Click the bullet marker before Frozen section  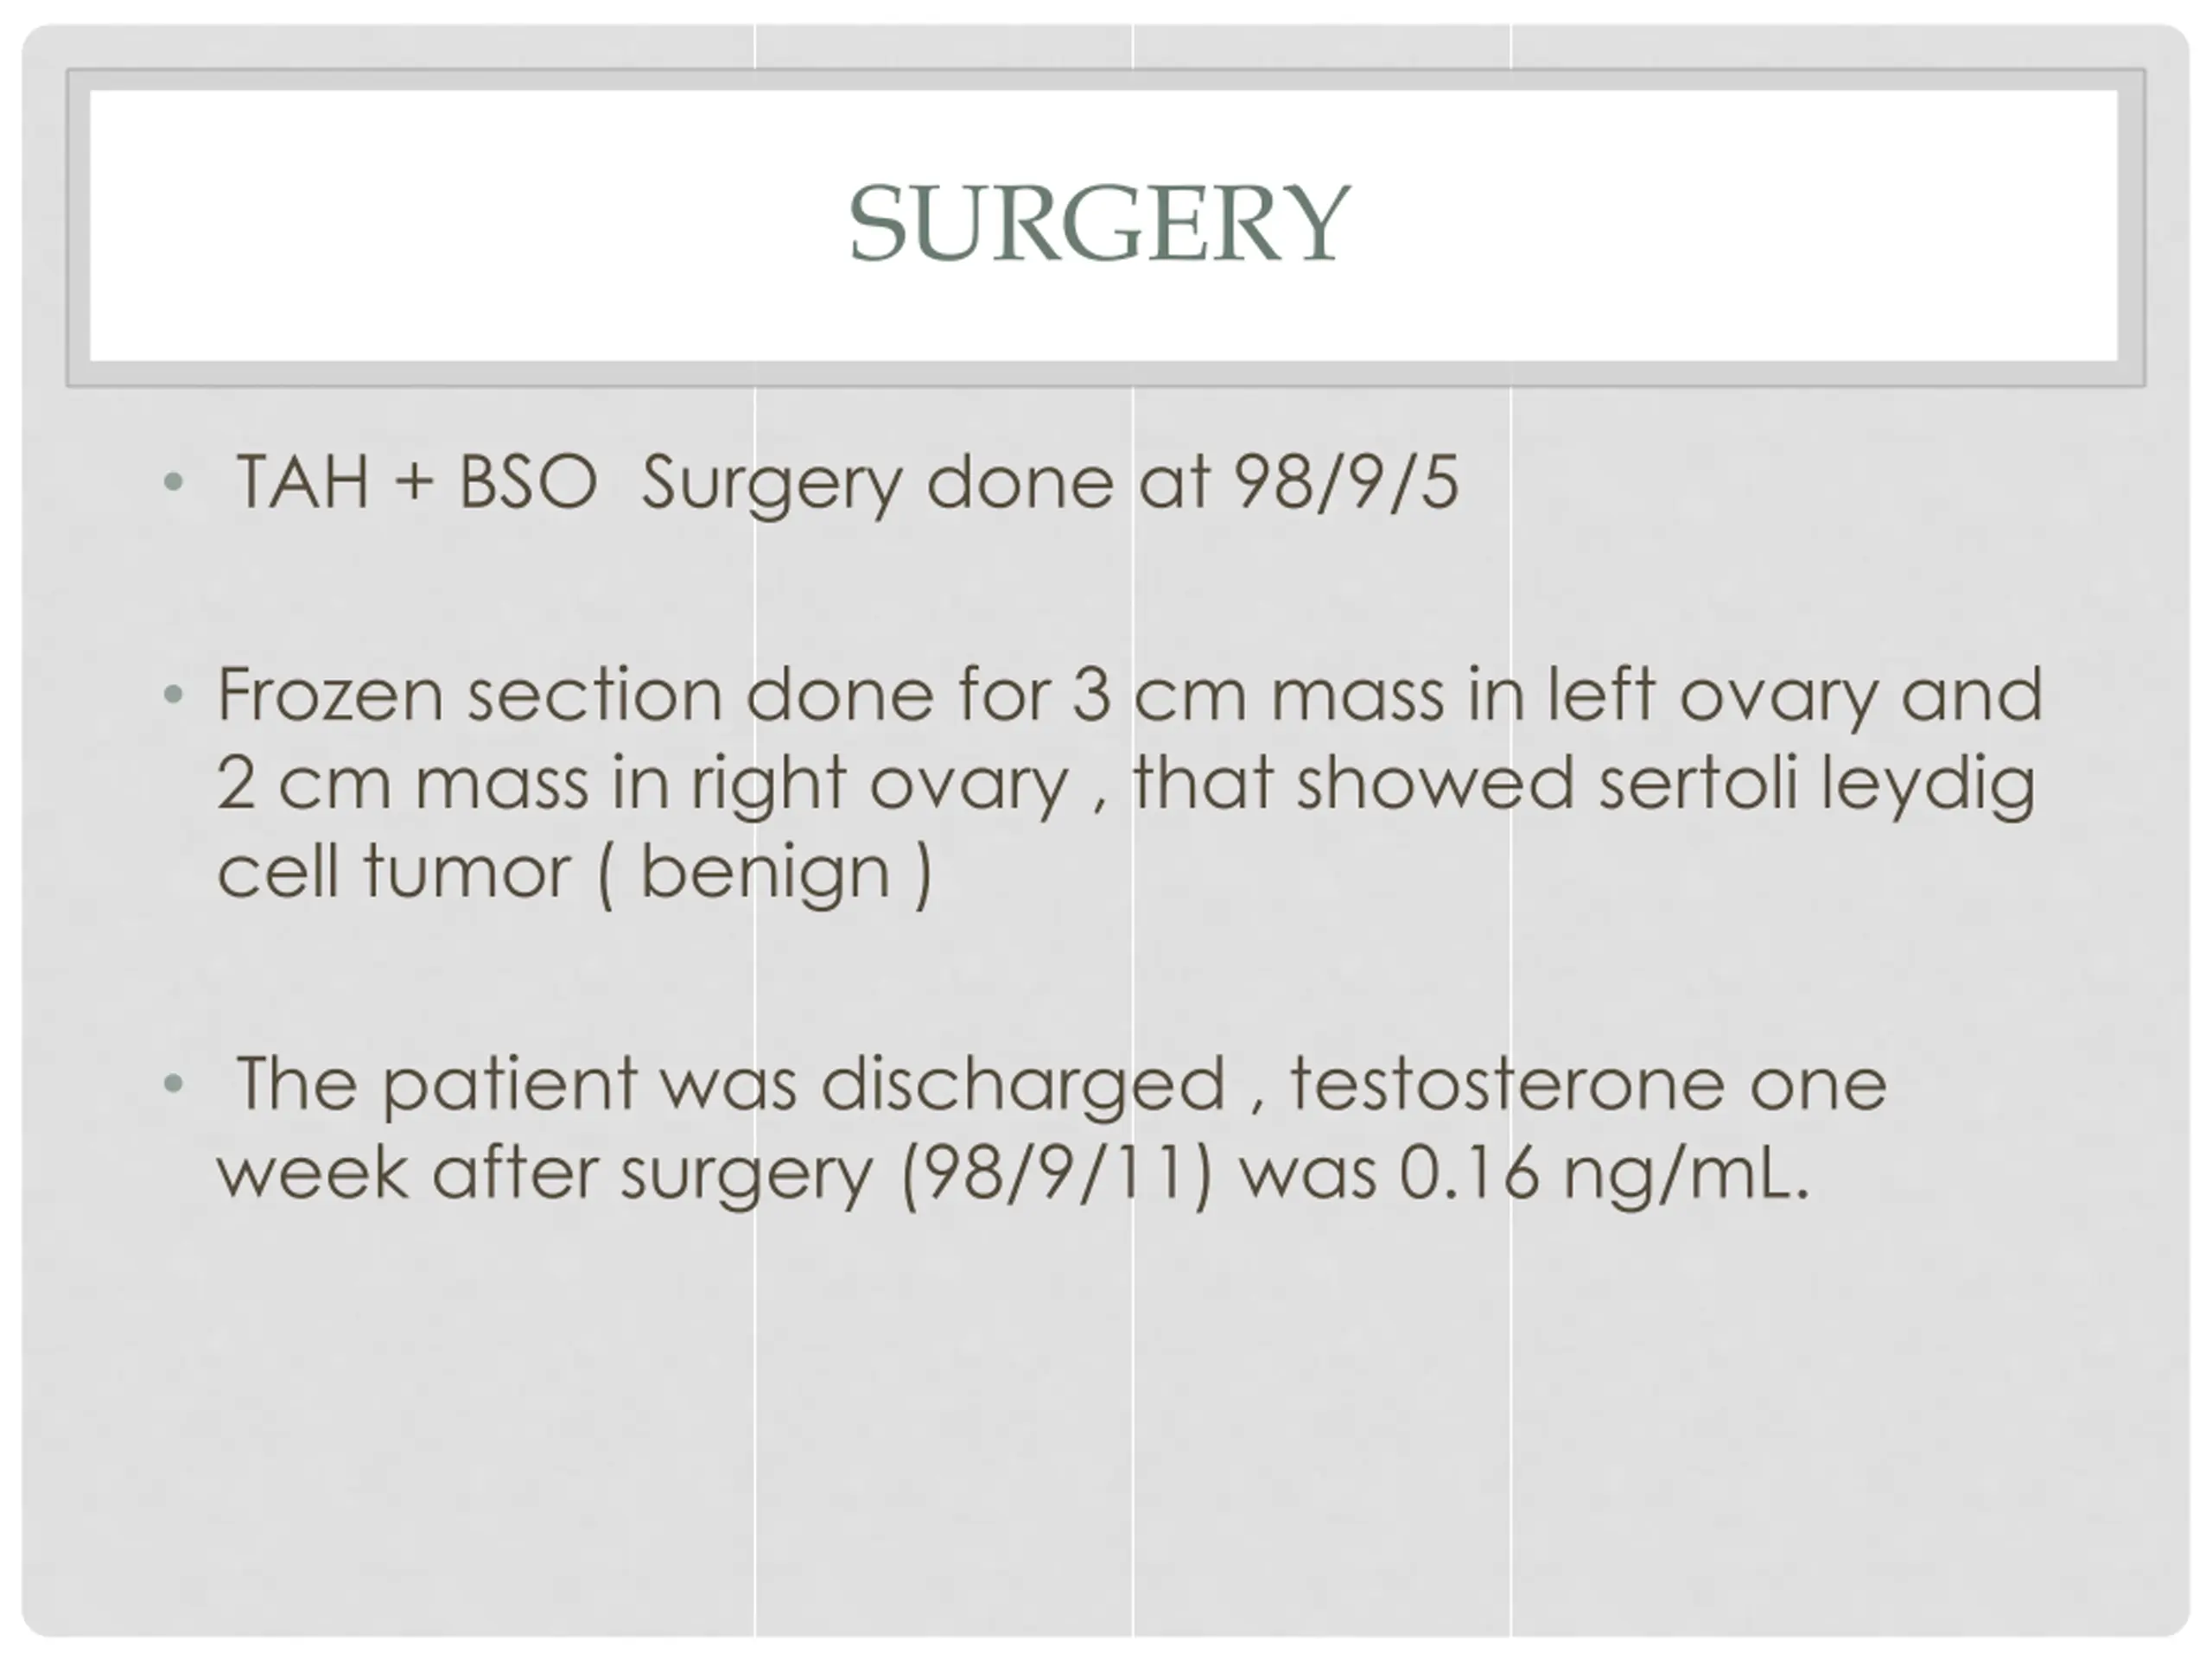(x=173, y=694)
